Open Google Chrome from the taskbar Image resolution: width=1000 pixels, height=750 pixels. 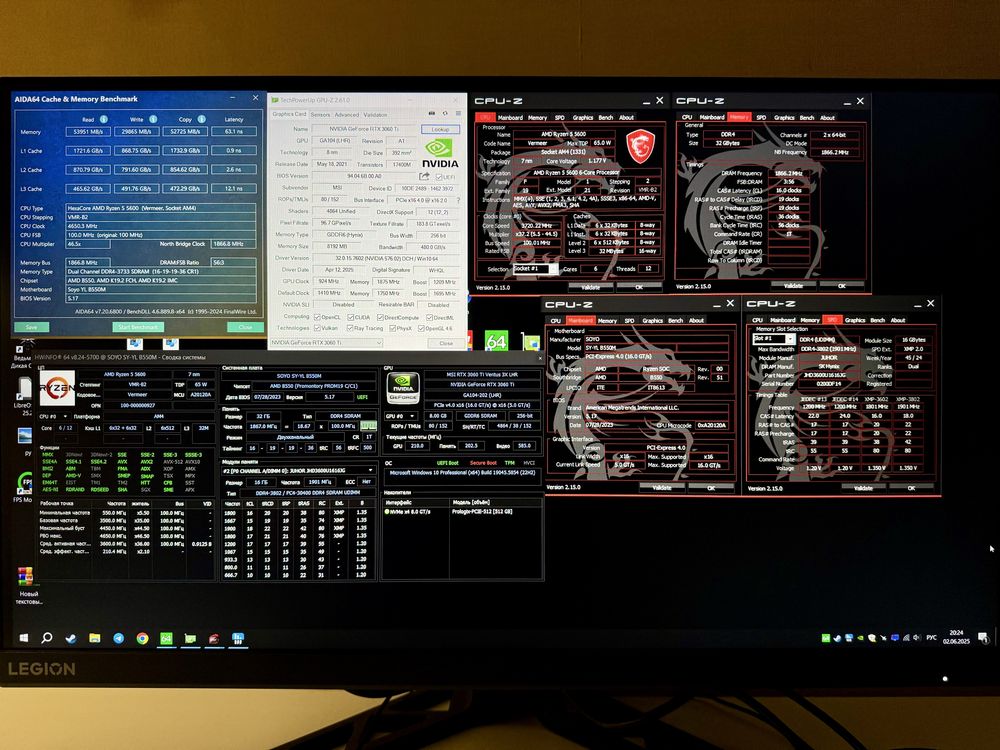coord(142,638)
